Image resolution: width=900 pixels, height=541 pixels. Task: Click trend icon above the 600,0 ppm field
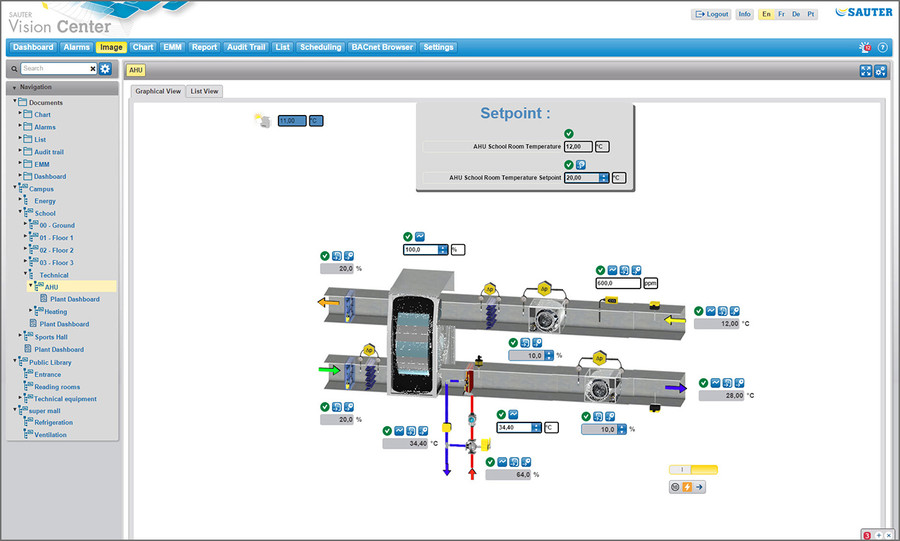pos(611,270)
